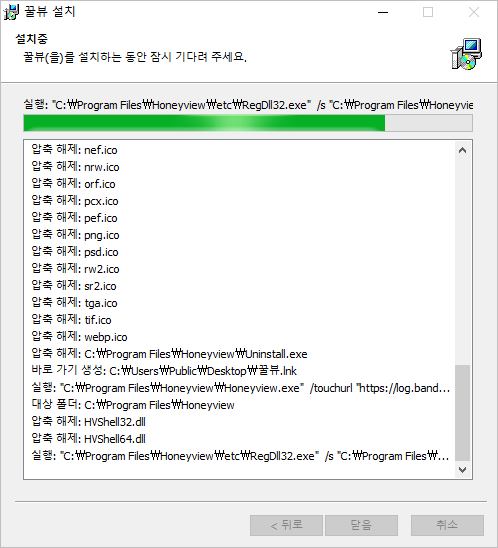Select log line '압축 해제: sr2.ico'
This screenshot has width=498, height=548.
(74, 286)
